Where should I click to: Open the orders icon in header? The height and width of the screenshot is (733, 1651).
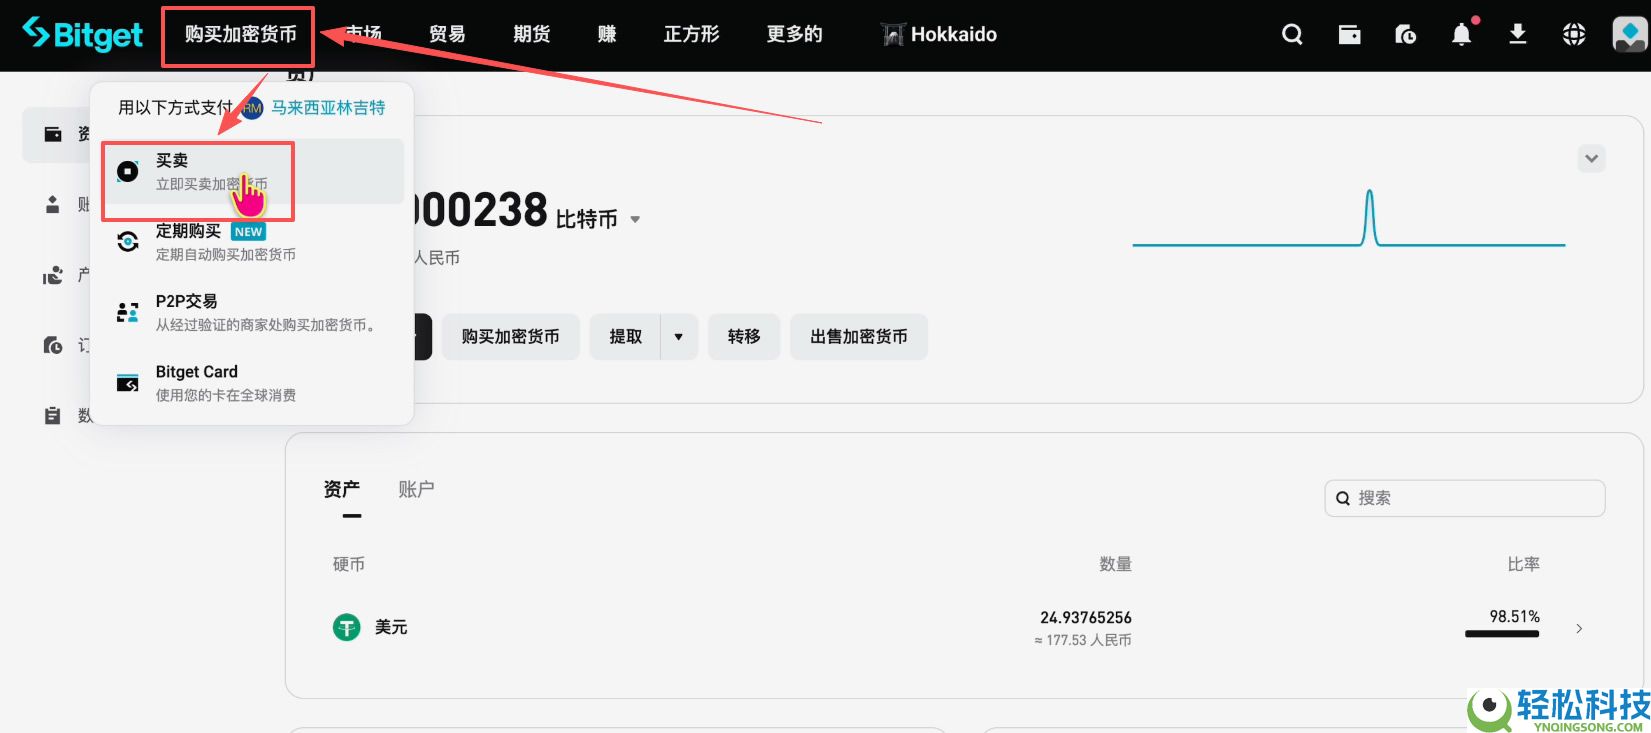click(1405, 35)
